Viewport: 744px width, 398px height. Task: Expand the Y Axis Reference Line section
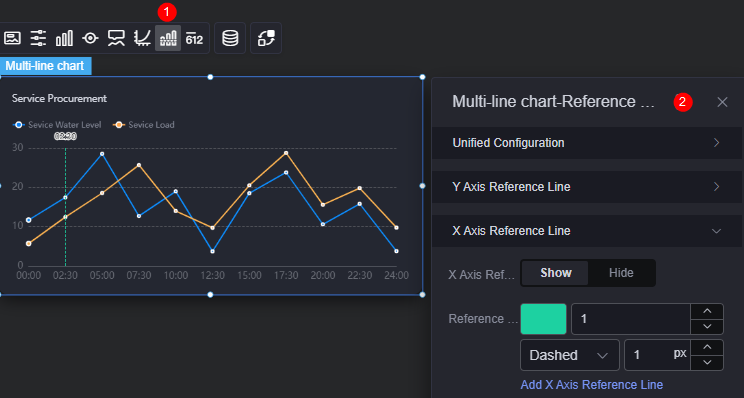click(x=587, y=187)
